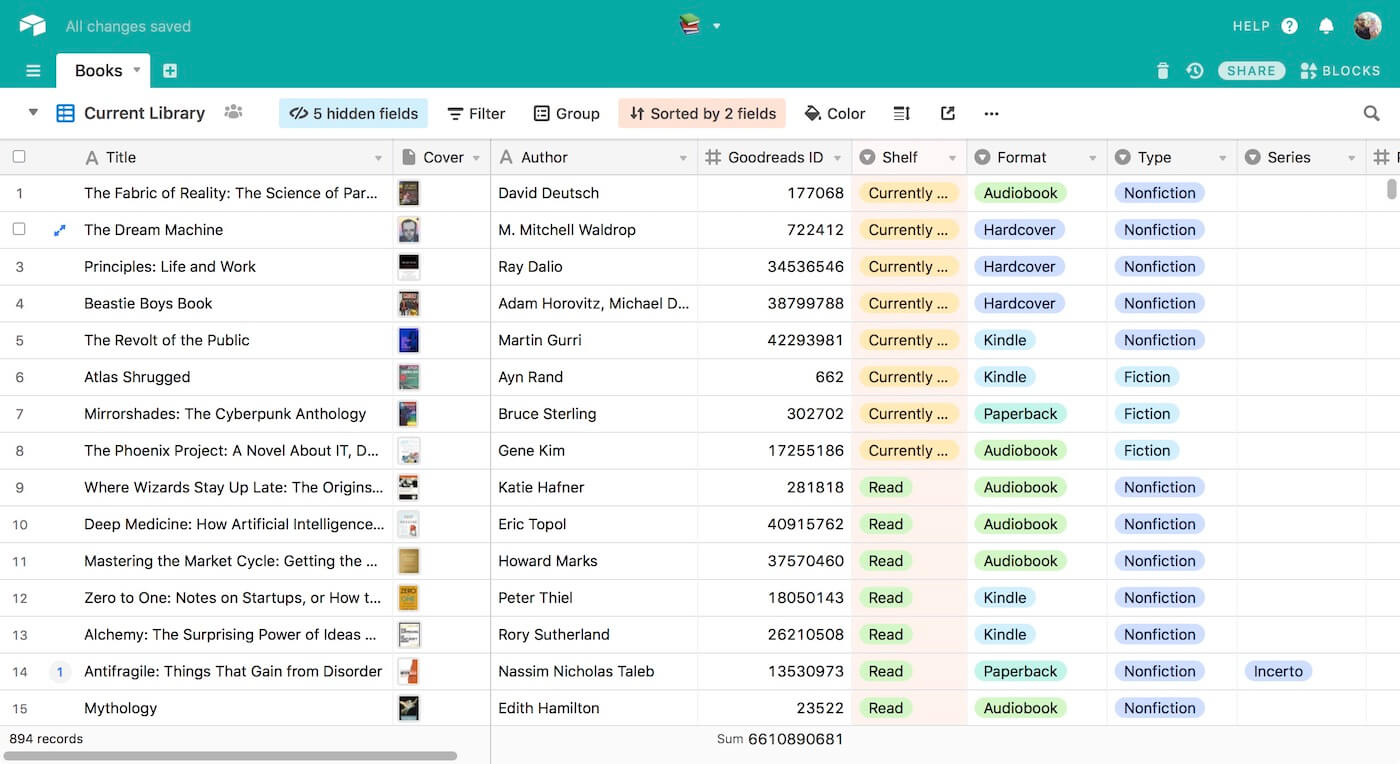Open the tables list hamburger menu
Screen dimensions: 1400x764
point(33,71)
